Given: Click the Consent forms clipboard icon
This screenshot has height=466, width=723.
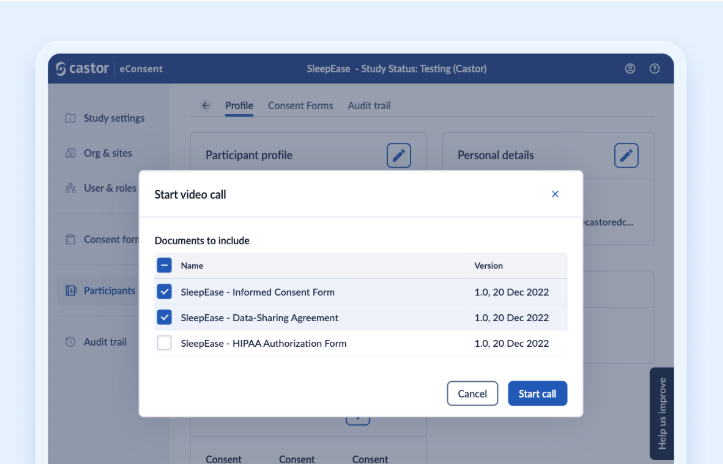Looking at the screenshot, I should click(70, 239).
